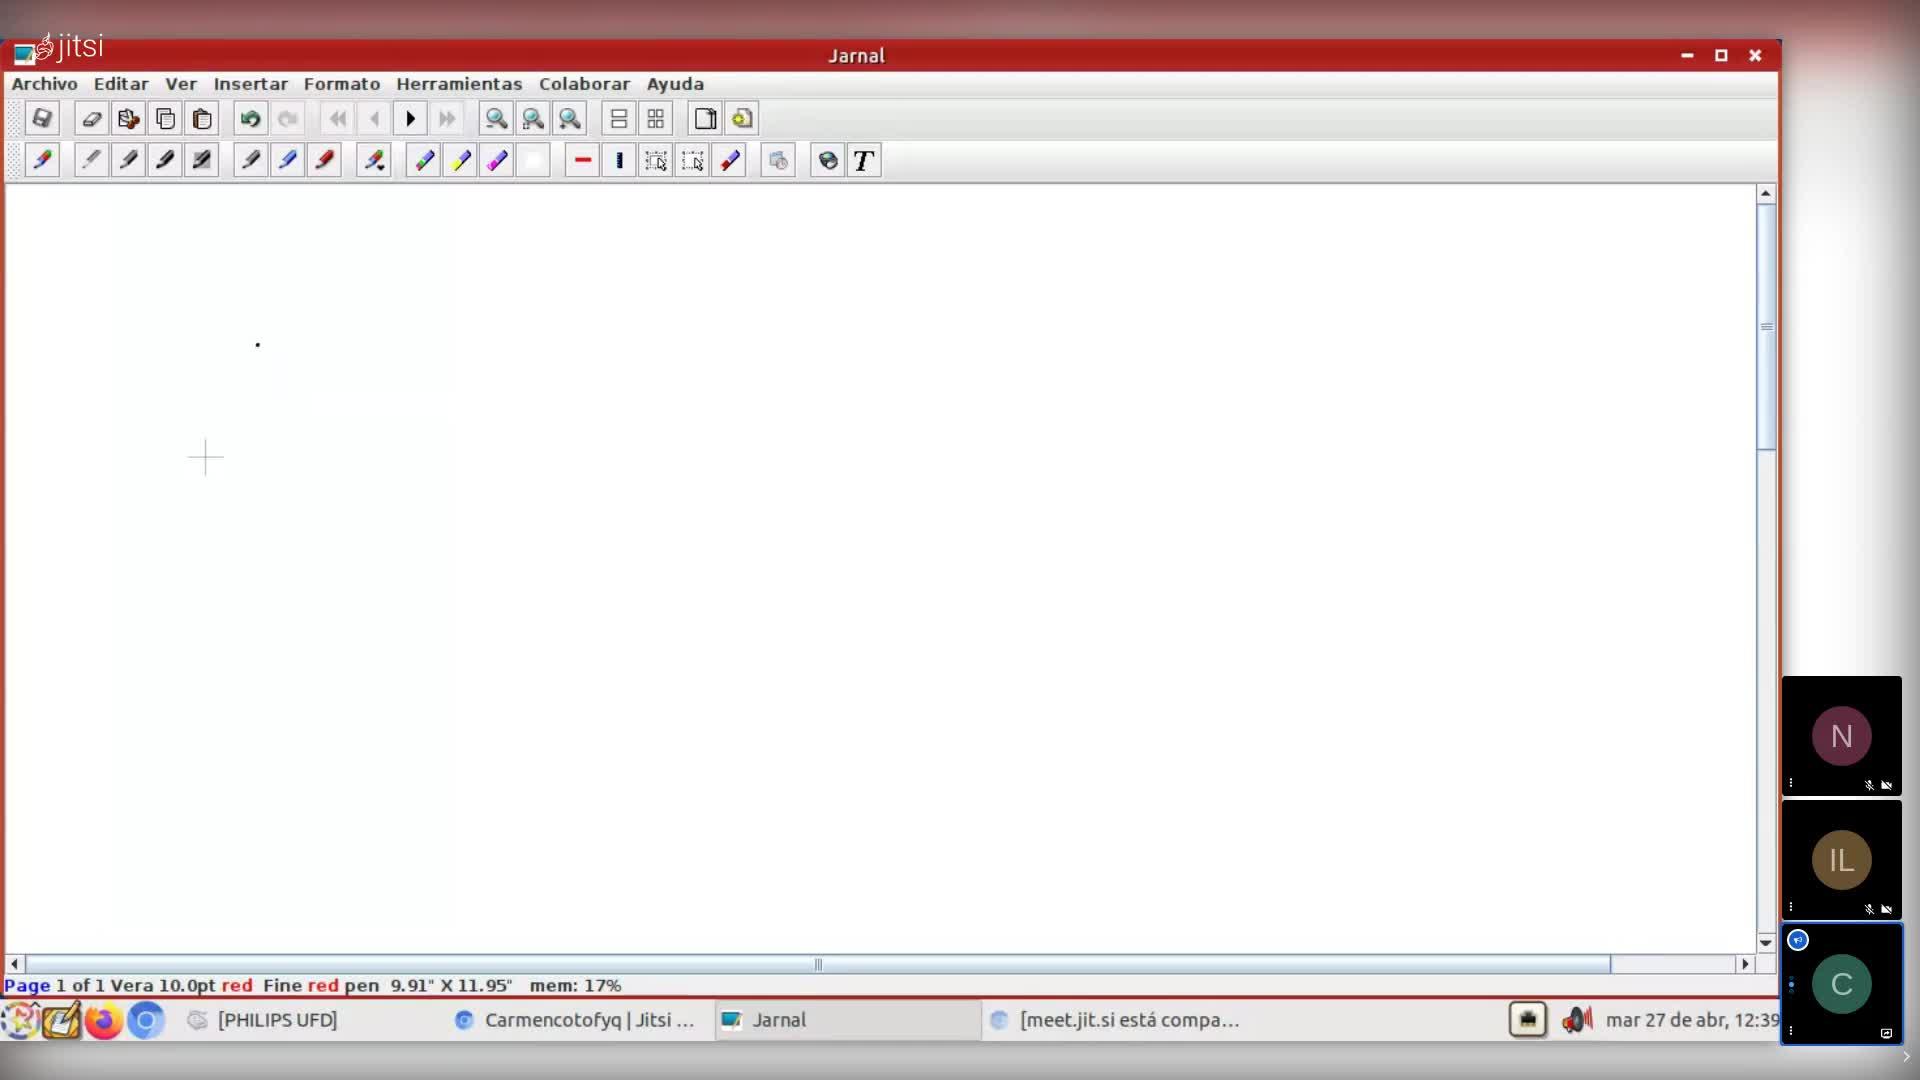
Task: Open the pen color chooser dropdown icon
Action: point(373,161)
